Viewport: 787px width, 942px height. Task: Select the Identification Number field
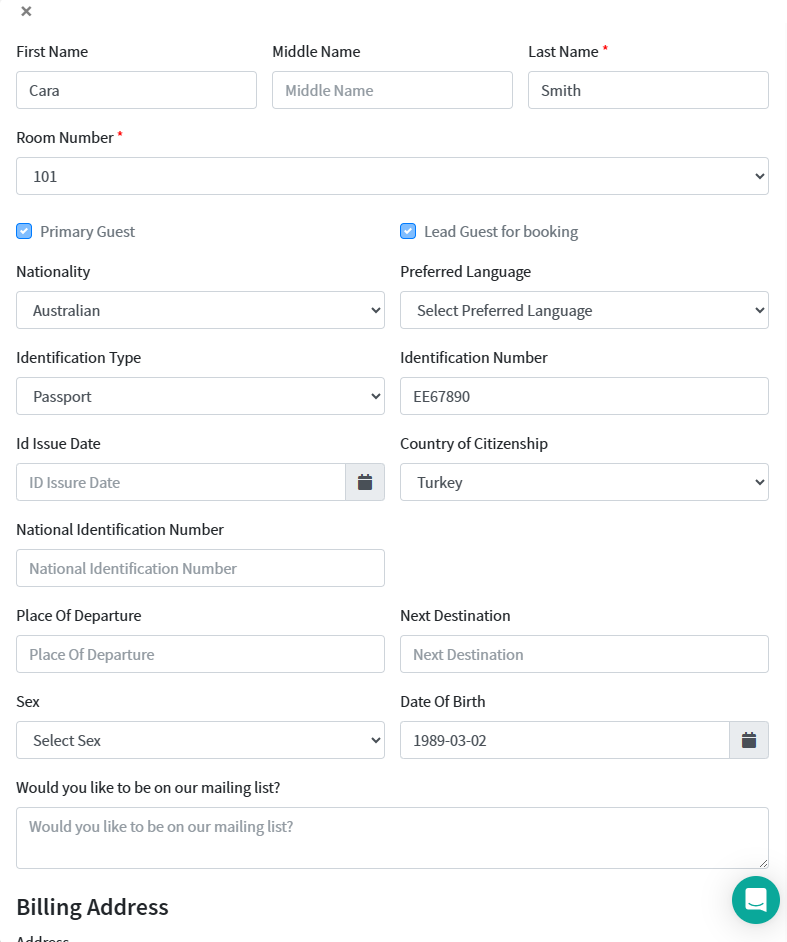584,396
